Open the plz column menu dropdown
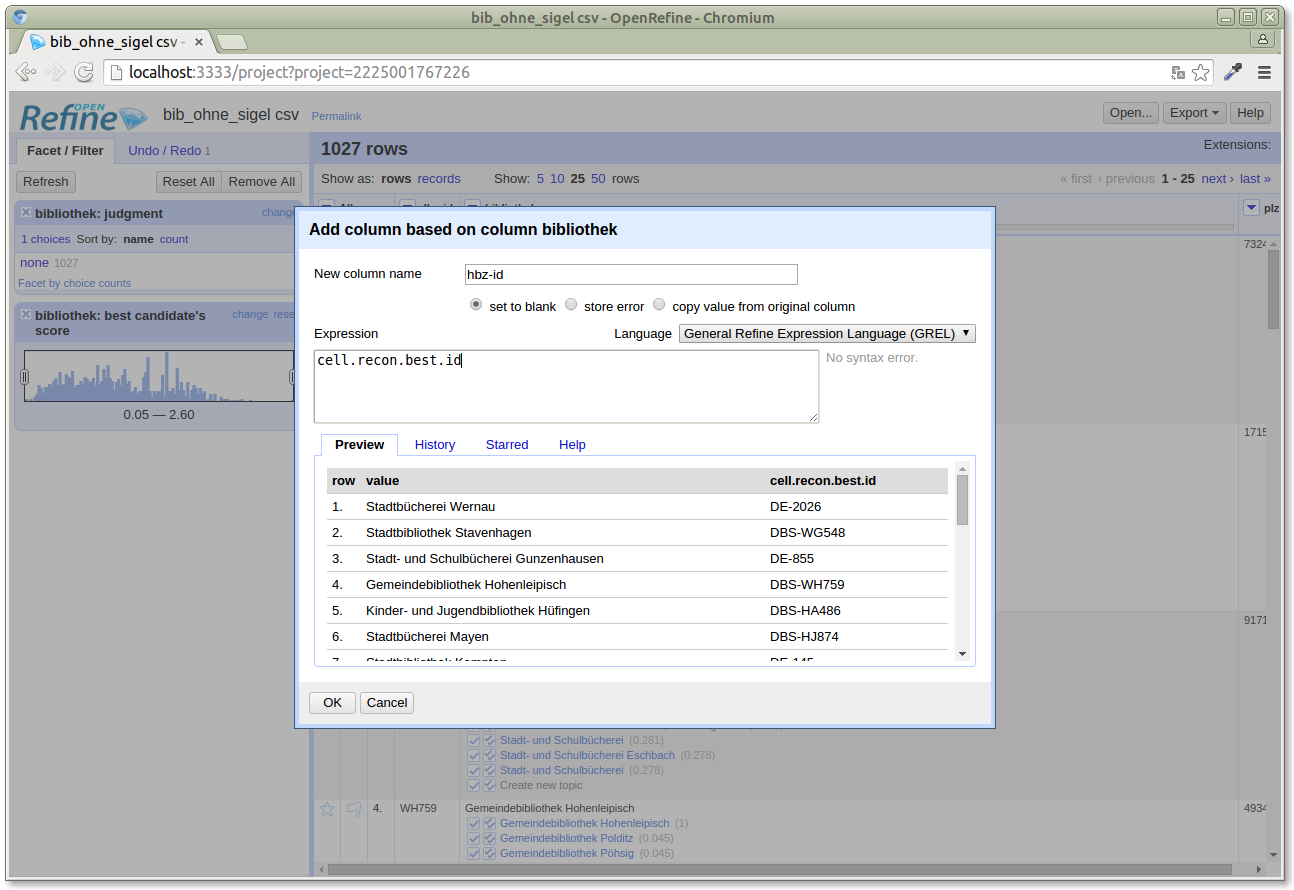The height and width of the screenshot is (890, 1294). pyautogui.click(x=1251, y=207)
